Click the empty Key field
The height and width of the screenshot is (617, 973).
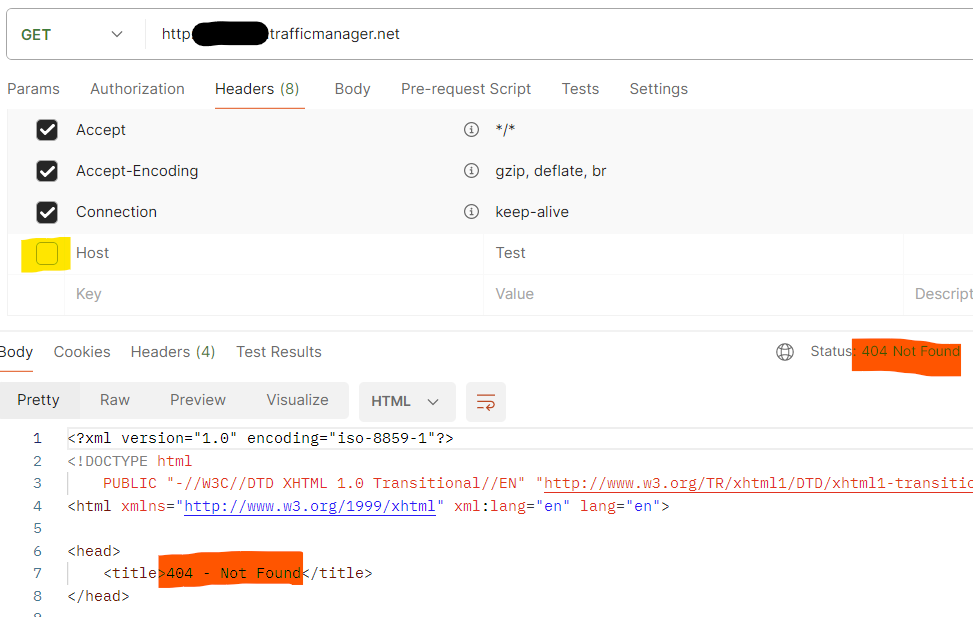tap(274, 294)
